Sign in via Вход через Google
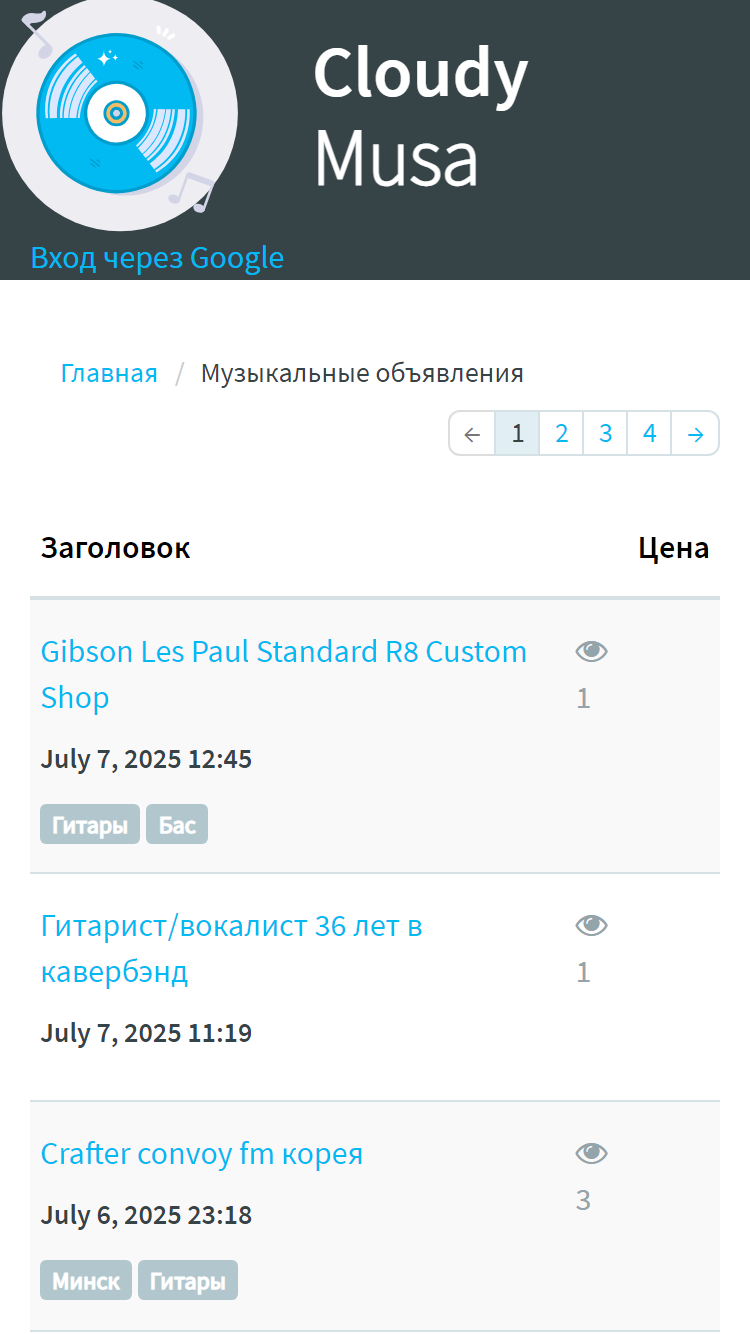Screen dimensions: 750x1334 pos(157,258)
